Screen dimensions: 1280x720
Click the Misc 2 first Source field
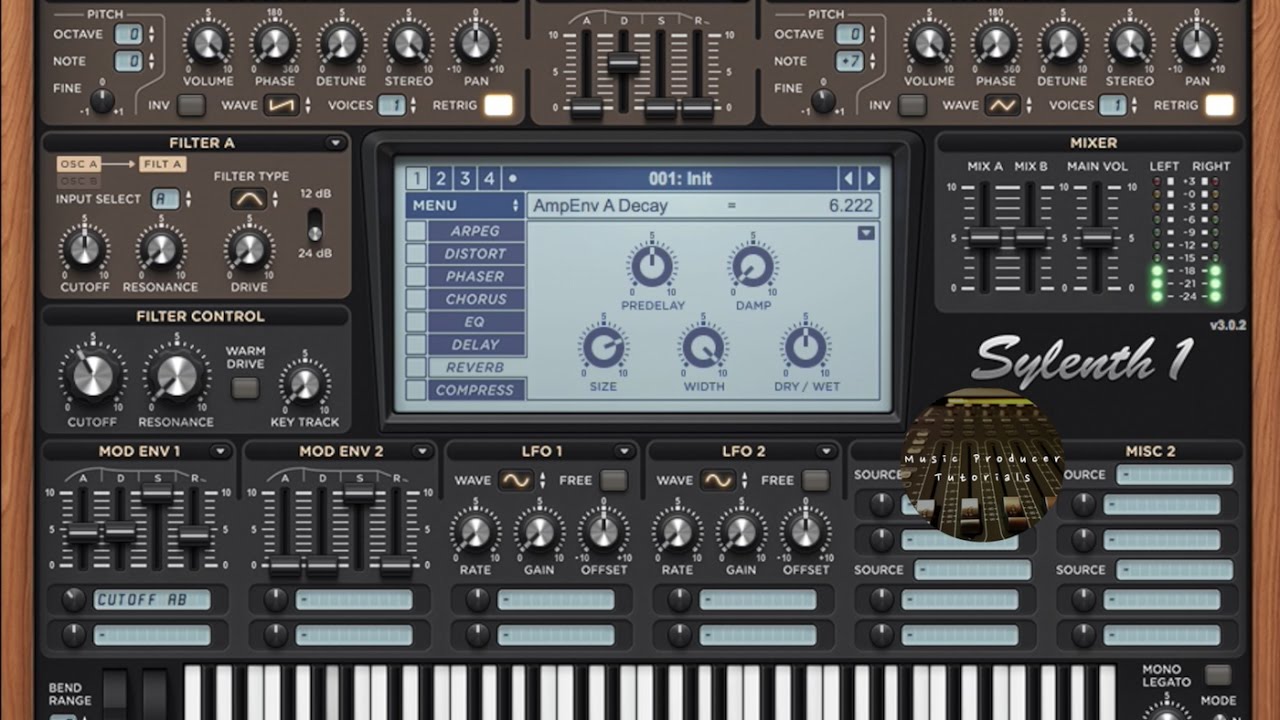point(1175,475)
